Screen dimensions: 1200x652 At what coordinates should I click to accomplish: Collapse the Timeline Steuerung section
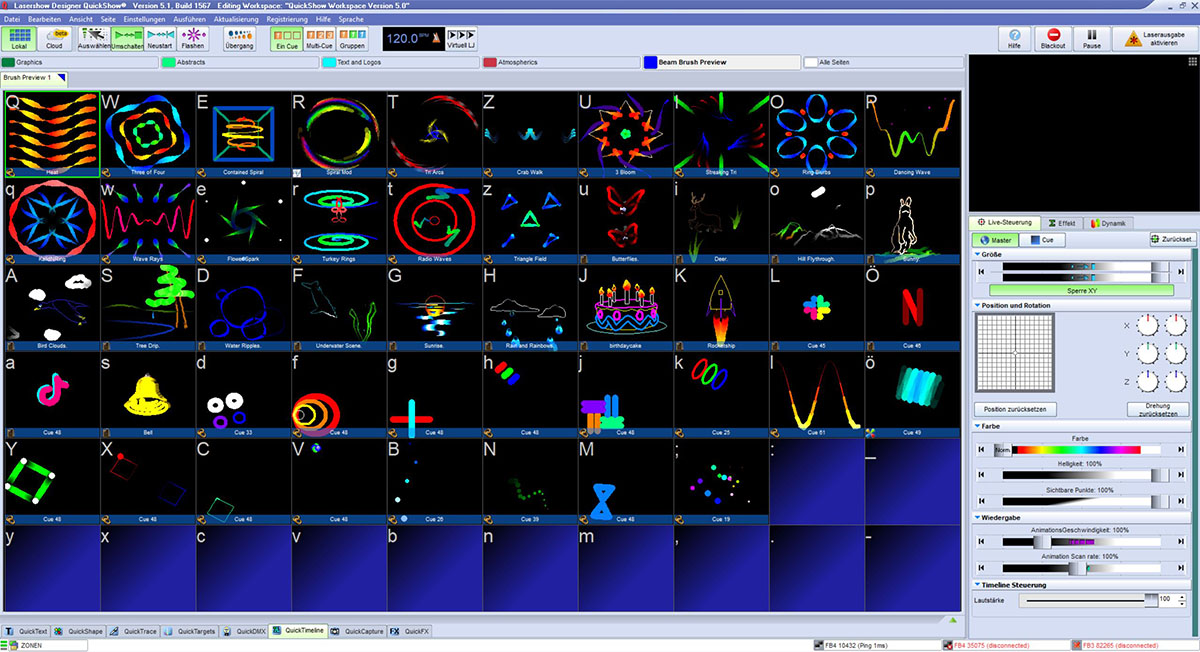(978, 585)
